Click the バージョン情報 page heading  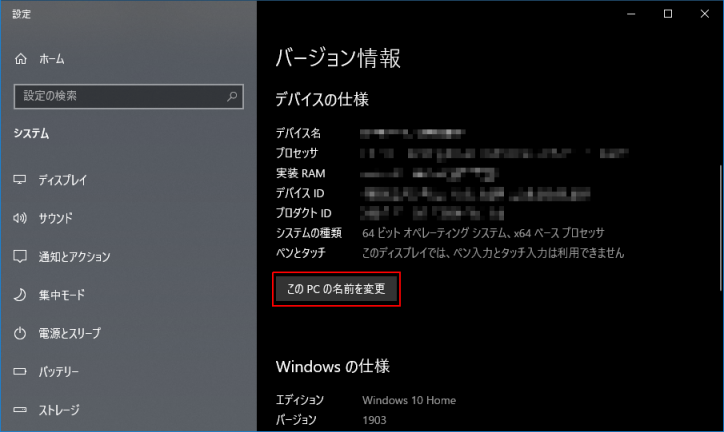pos(338,59)
